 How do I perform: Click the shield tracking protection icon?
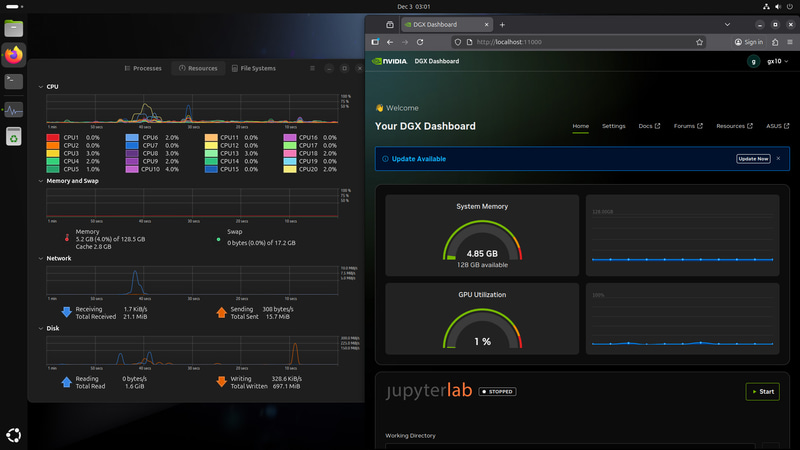pyautogui.click(x=458, y=42)
